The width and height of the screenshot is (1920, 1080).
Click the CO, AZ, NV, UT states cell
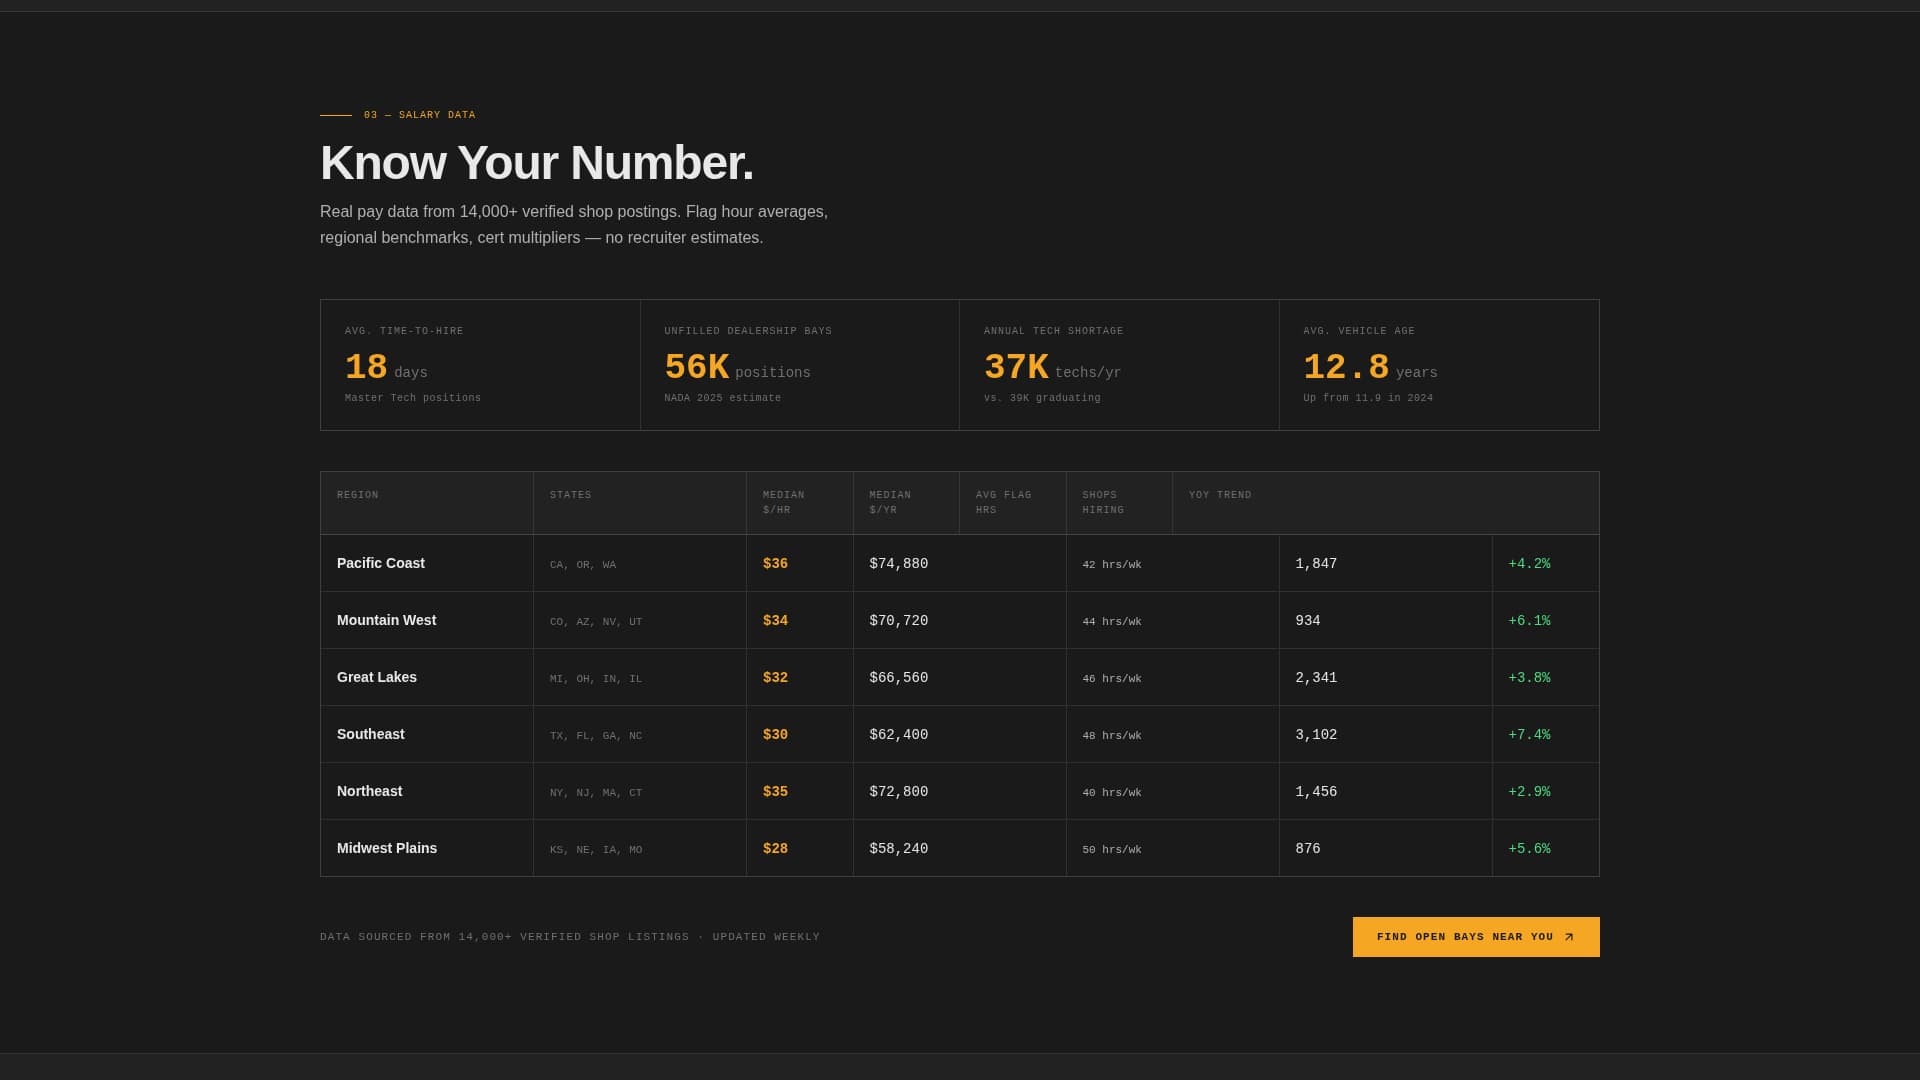click(x=640, y=620)
